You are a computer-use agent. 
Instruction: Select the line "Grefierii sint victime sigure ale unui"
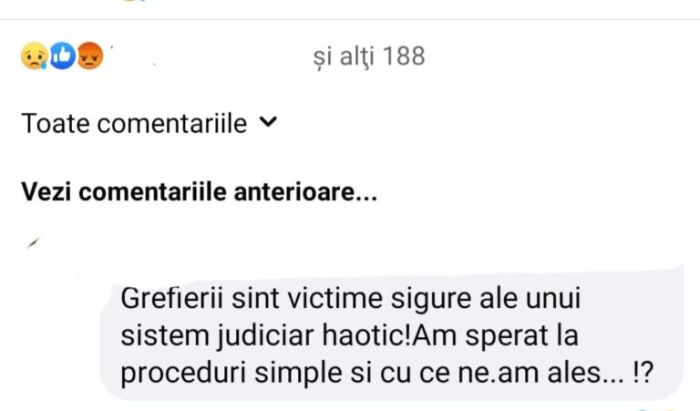(x=351, y=298)
